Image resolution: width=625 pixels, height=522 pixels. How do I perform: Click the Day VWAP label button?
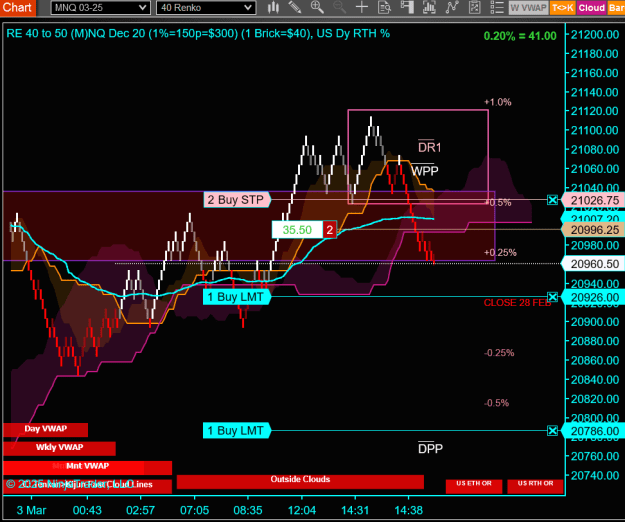tap(45, 430)
